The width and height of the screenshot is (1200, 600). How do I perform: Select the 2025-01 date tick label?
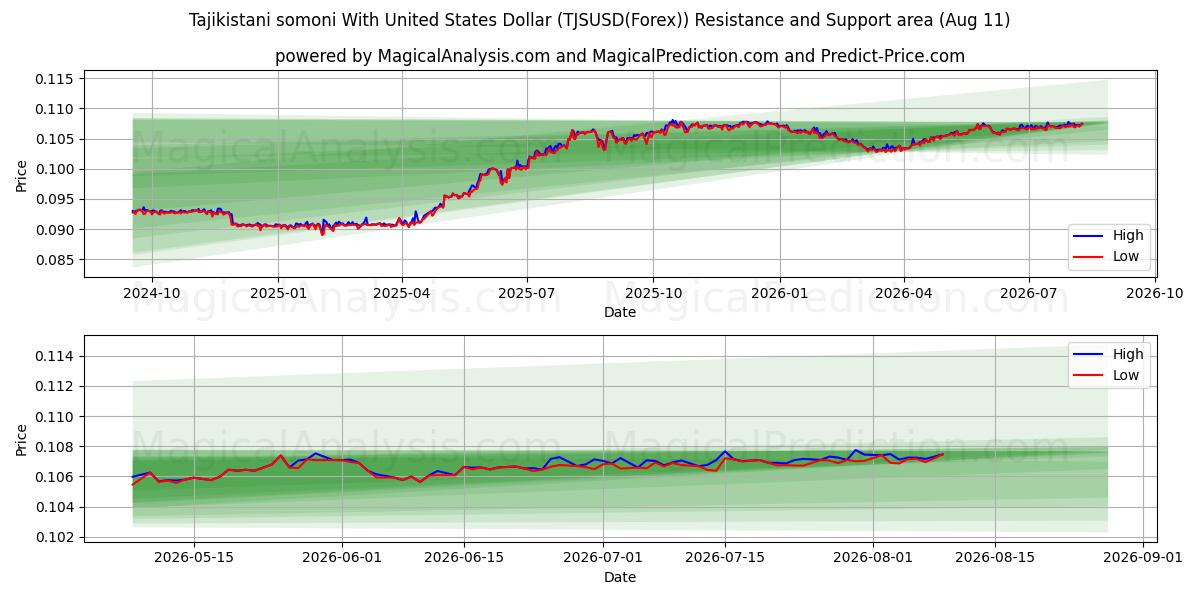[277, 293]
